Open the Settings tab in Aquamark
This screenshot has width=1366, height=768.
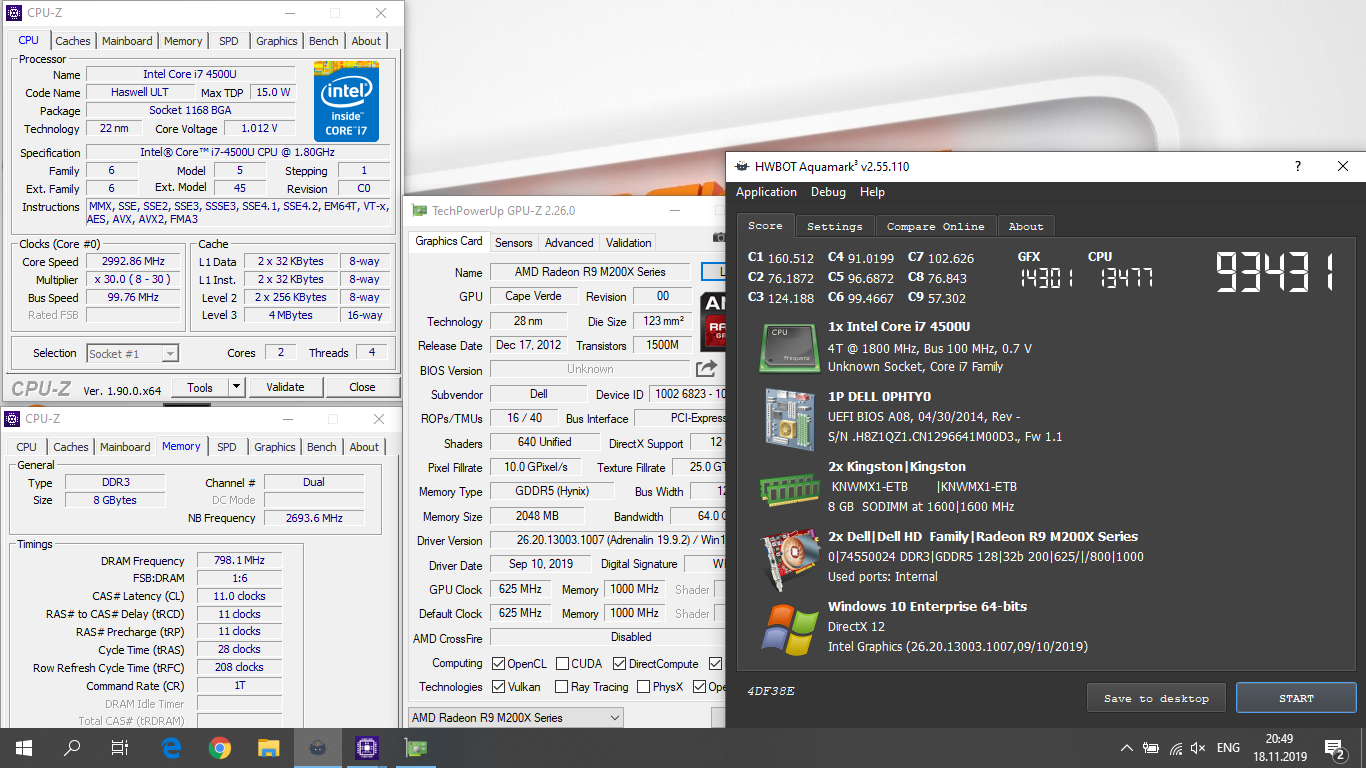pyautogui.click(x=834, y=226)
